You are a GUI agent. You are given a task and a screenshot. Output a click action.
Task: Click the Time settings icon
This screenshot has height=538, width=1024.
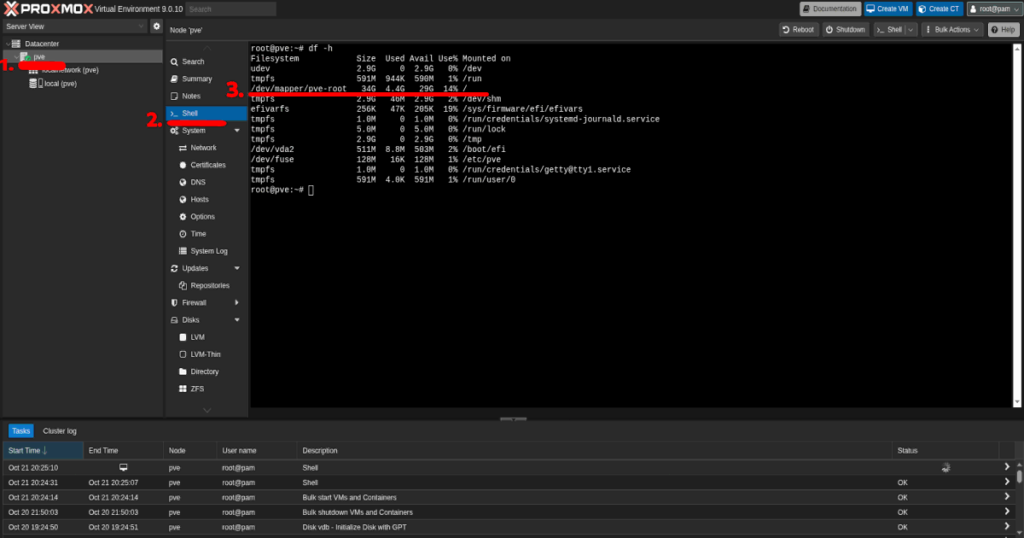click(x=182, y=233)
